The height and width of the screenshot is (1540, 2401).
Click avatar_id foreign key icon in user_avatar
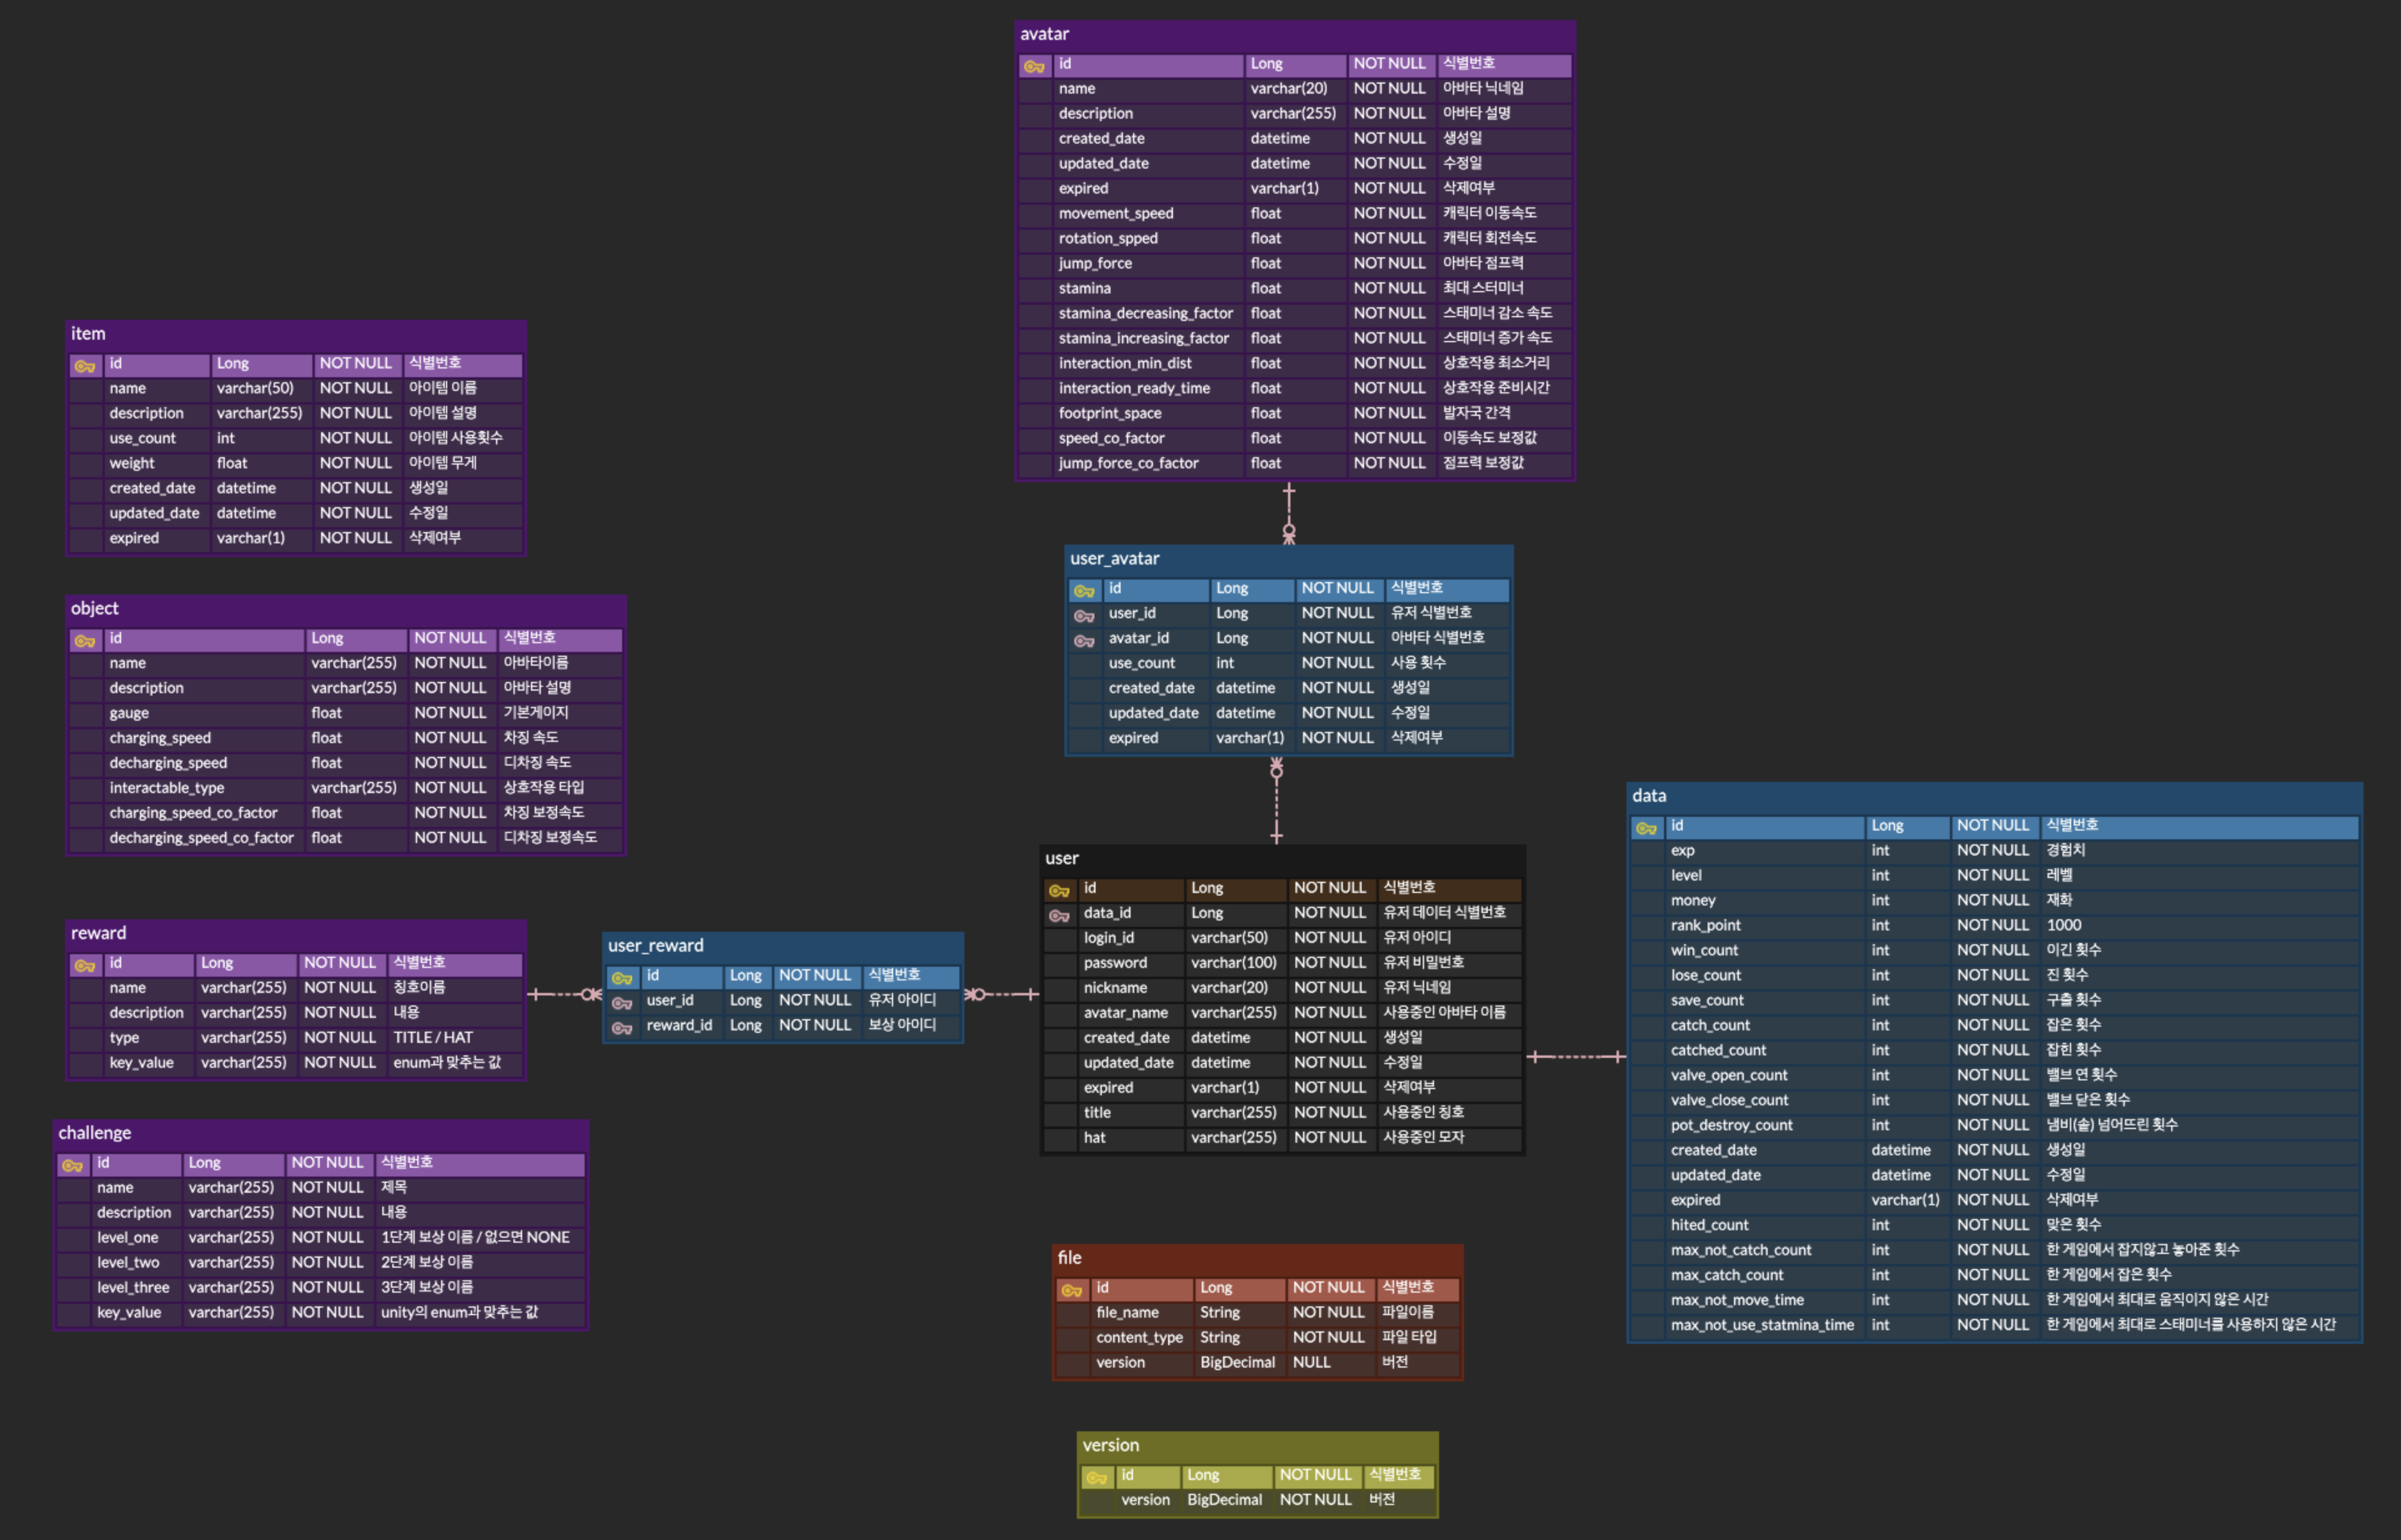point(1084,640)
